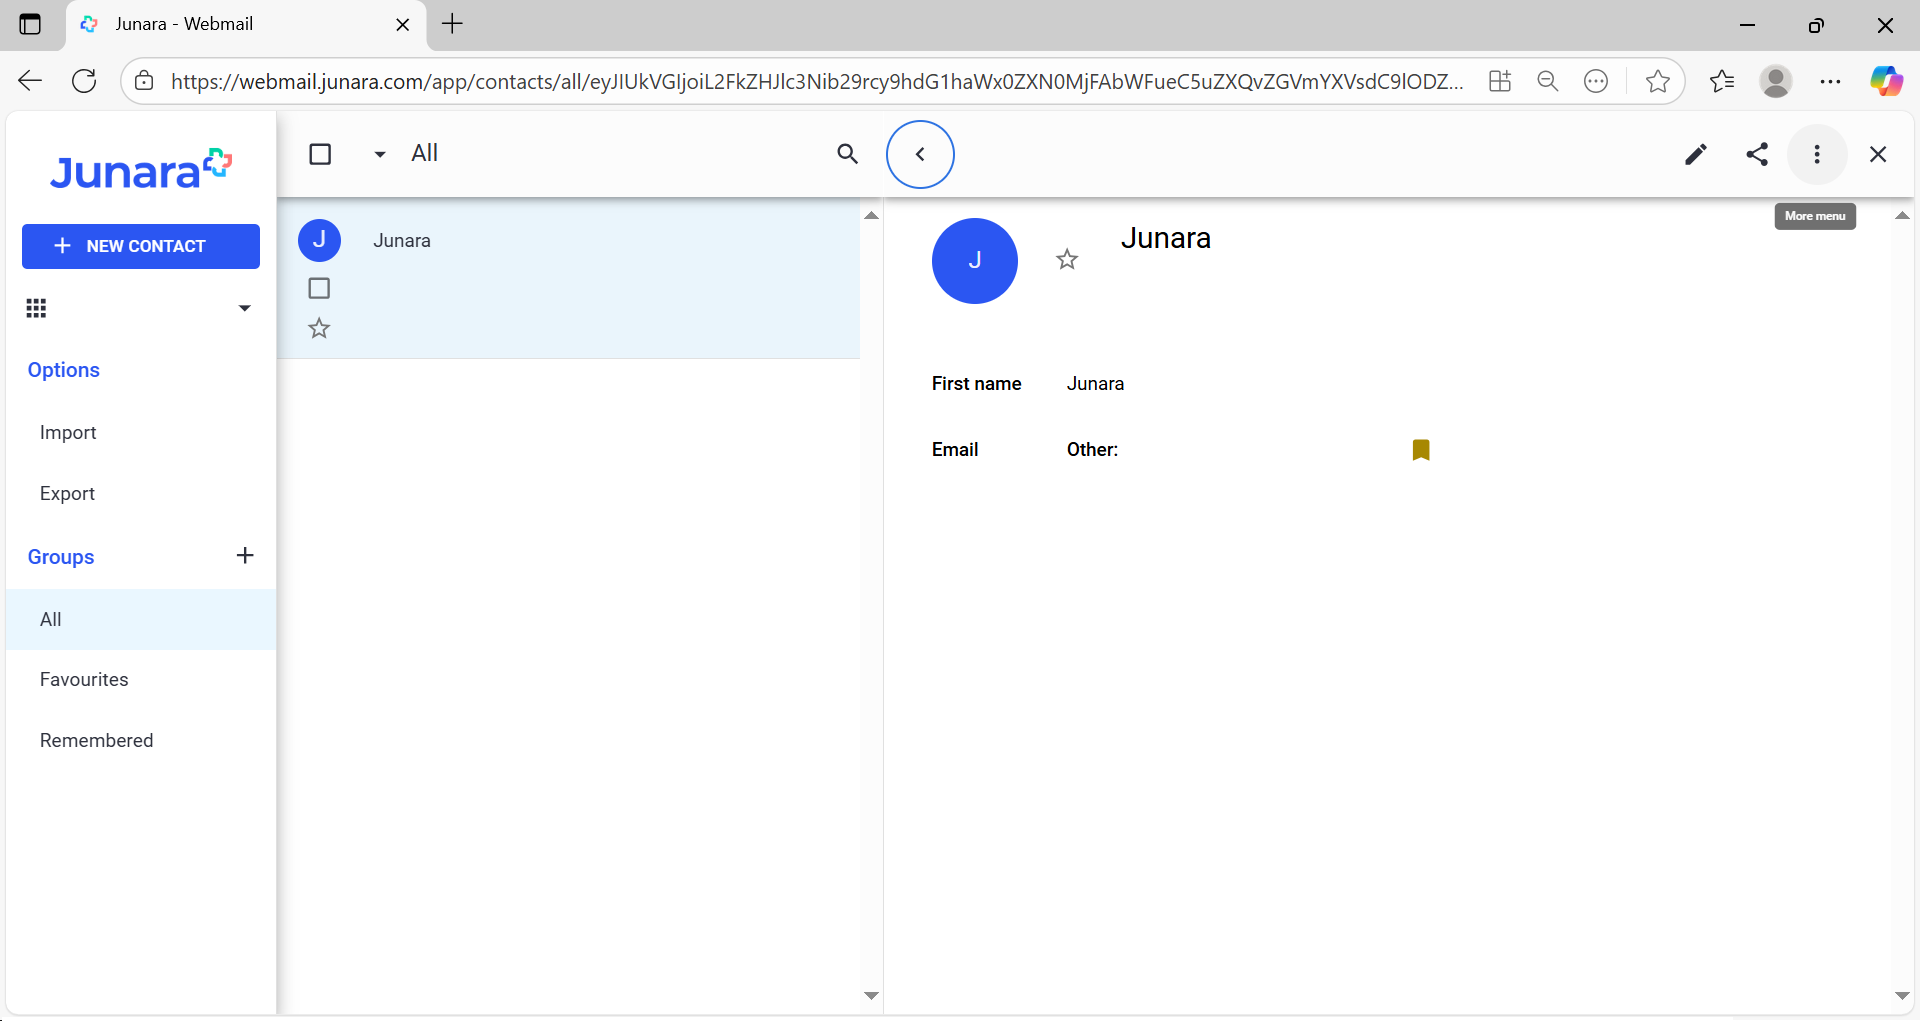Search contacts with magnifier icon
Viewport: 1920px width, 1021px height.
[x=847, y=154]
